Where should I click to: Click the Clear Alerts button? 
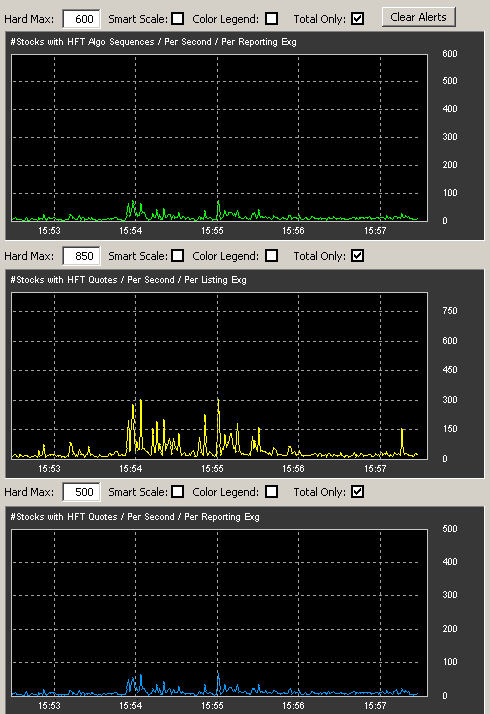click(418, 17)
